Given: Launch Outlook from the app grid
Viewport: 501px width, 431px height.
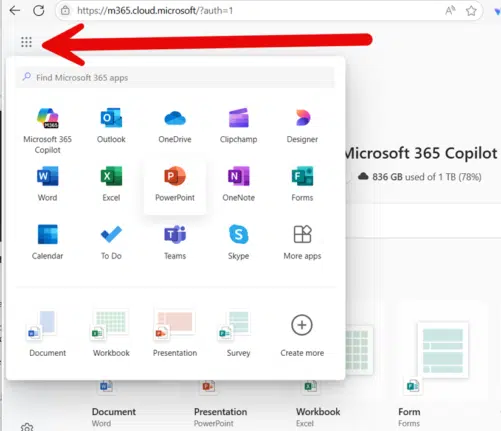Looking at the screenshot, I should click(x=111, y=126).
